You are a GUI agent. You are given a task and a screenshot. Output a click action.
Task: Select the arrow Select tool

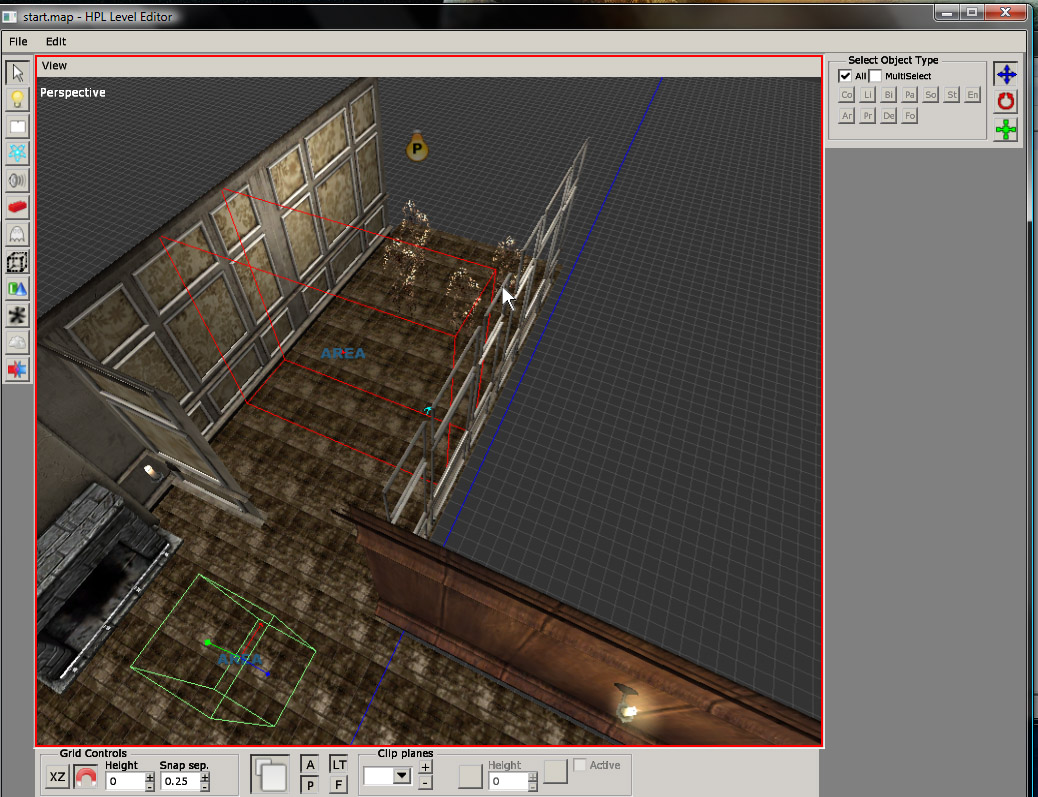pos(17,73)
